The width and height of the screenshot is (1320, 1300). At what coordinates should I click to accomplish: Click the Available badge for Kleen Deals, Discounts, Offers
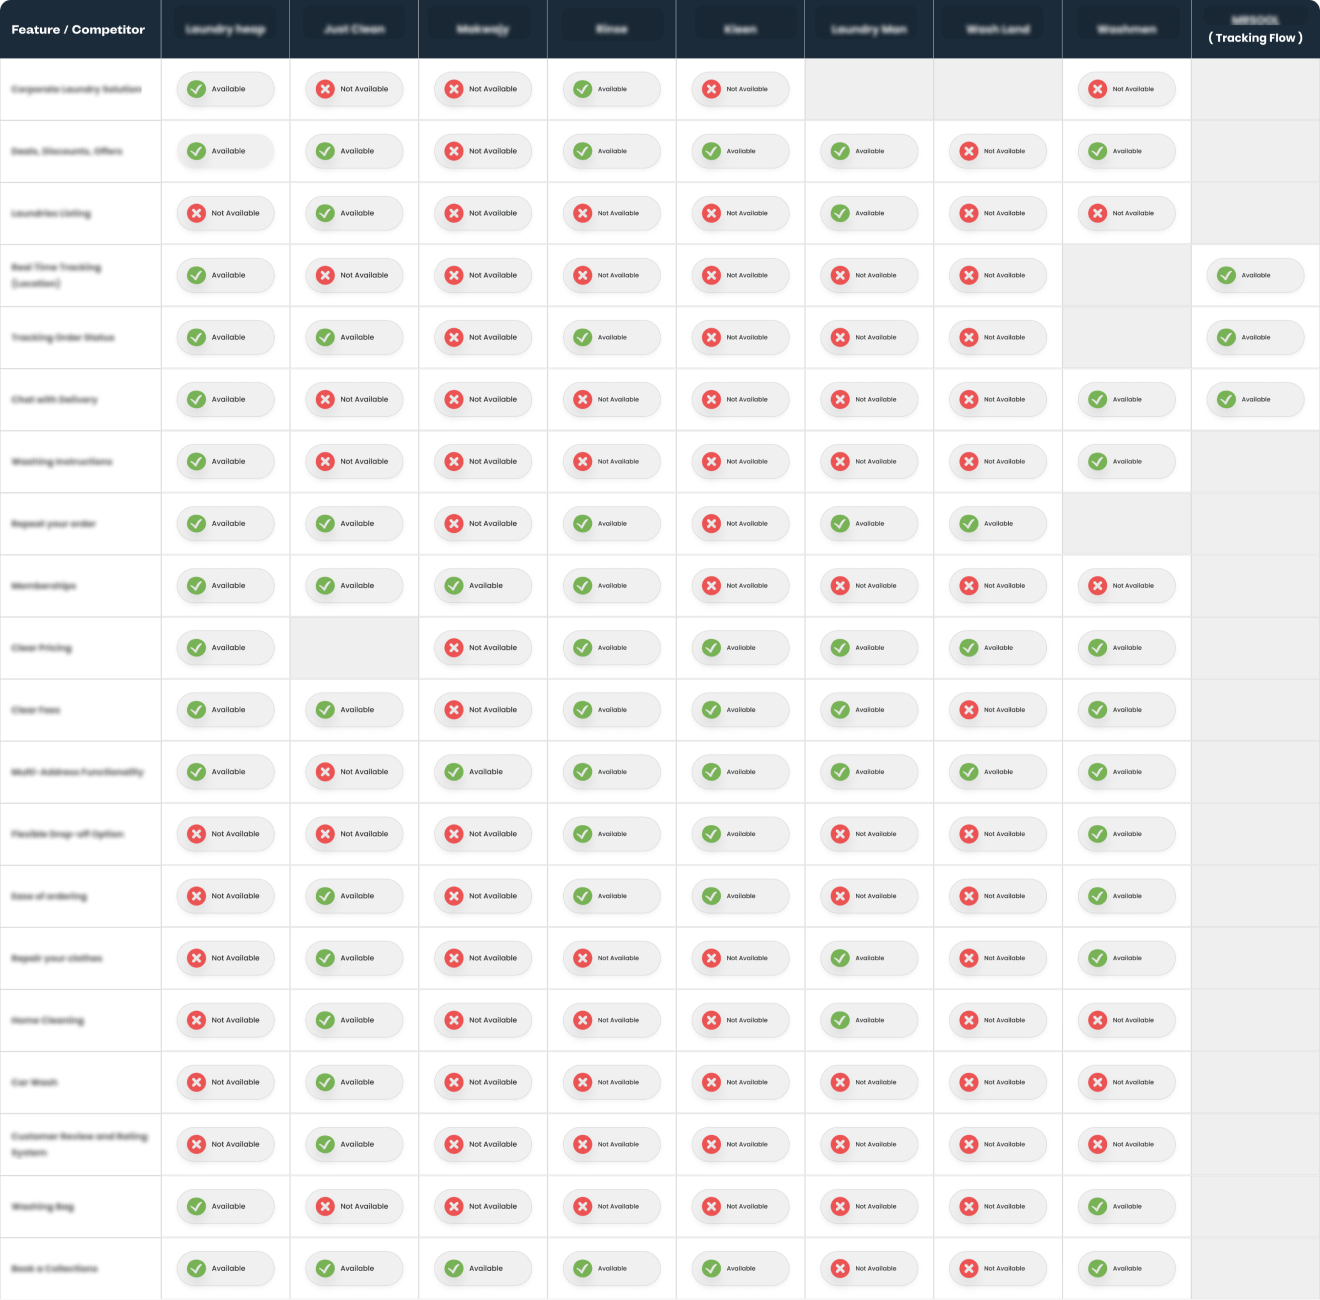(740, 151)
